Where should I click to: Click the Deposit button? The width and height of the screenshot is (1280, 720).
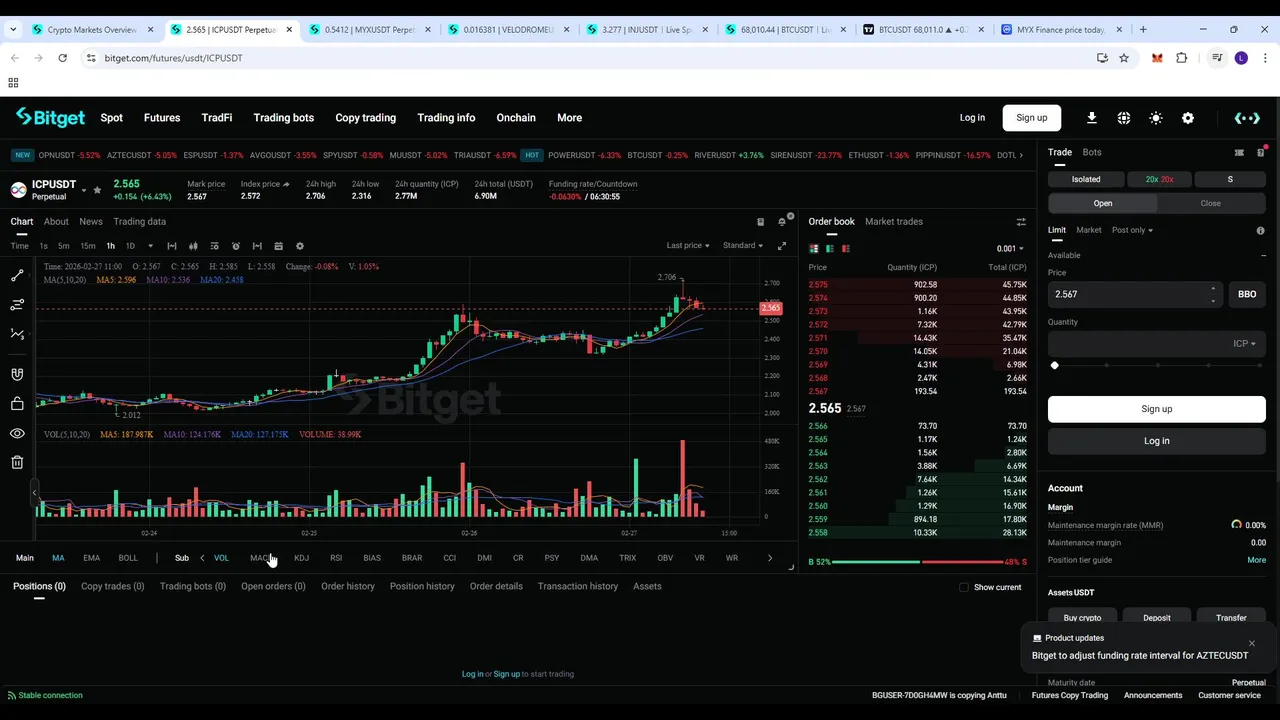click(x=1157, y=618)
